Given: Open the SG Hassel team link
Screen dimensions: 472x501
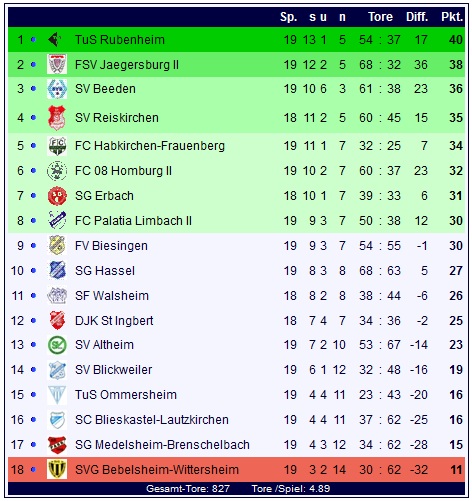Looking at the screenshot, I should click(x=105, y=271).
